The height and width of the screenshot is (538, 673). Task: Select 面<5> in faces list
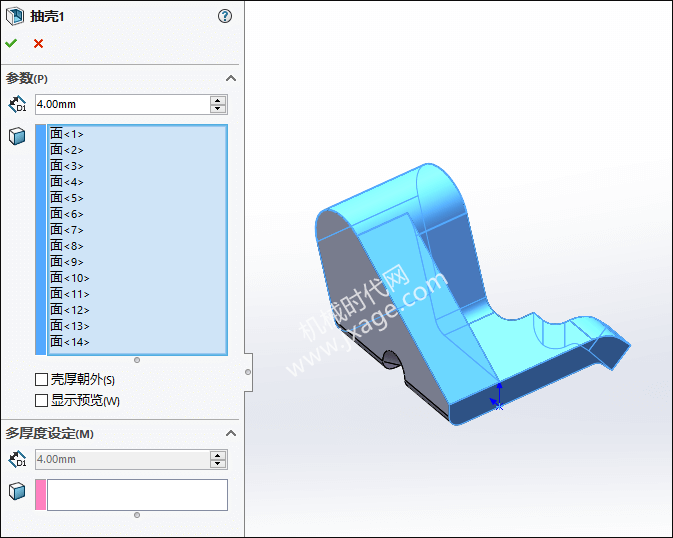pos(67,198)
